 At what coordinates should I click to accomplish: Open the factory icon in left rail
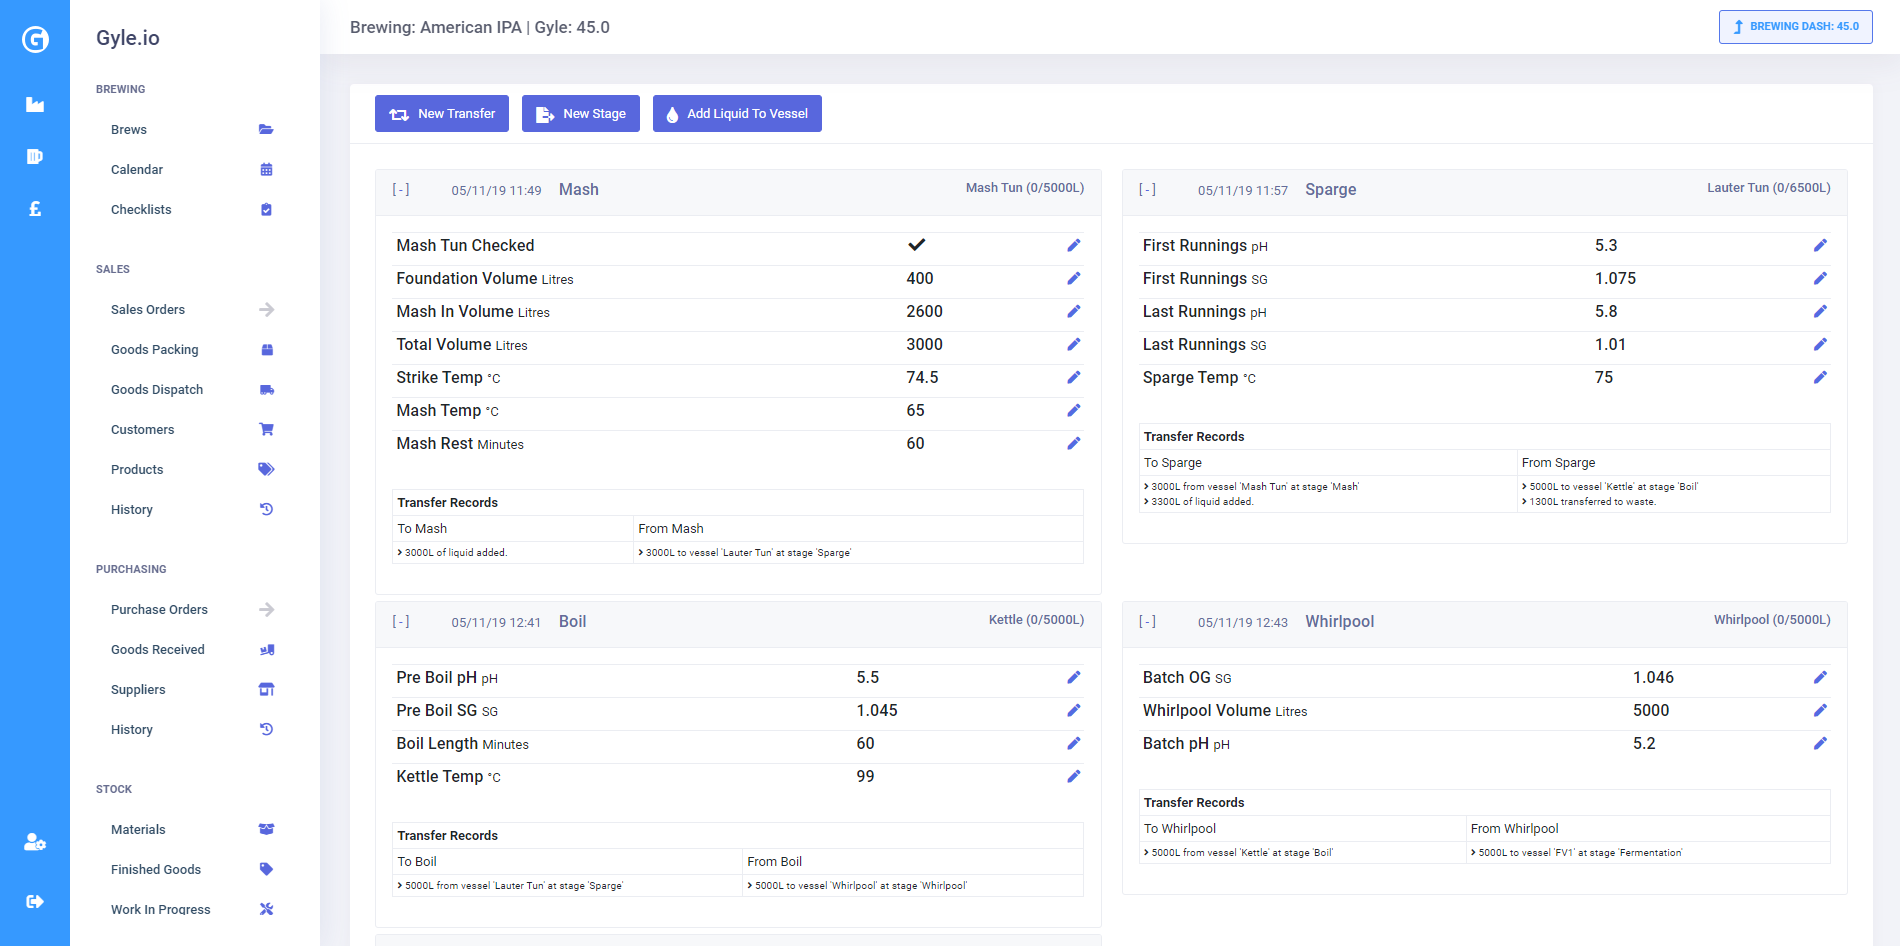click(x=35, y=104)
